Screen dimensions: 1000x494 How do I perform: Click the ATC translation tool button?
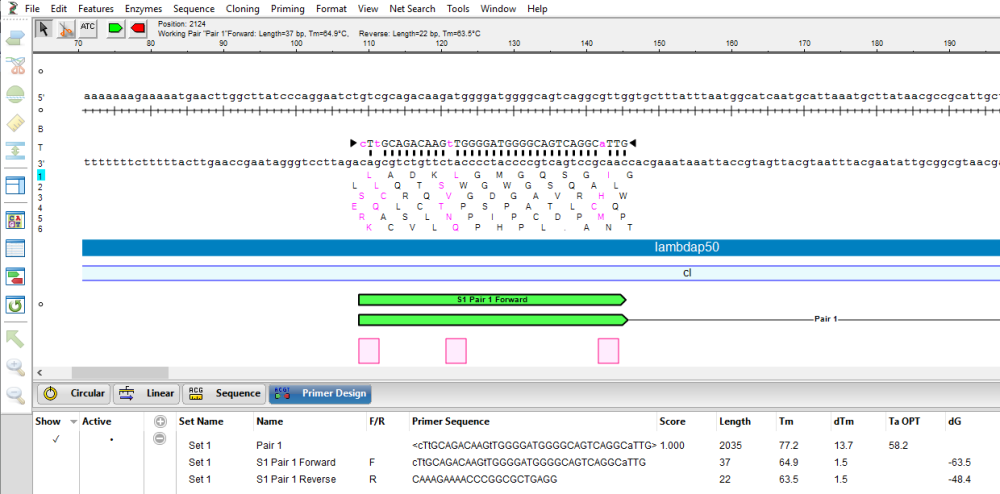(x=87, y=27)
